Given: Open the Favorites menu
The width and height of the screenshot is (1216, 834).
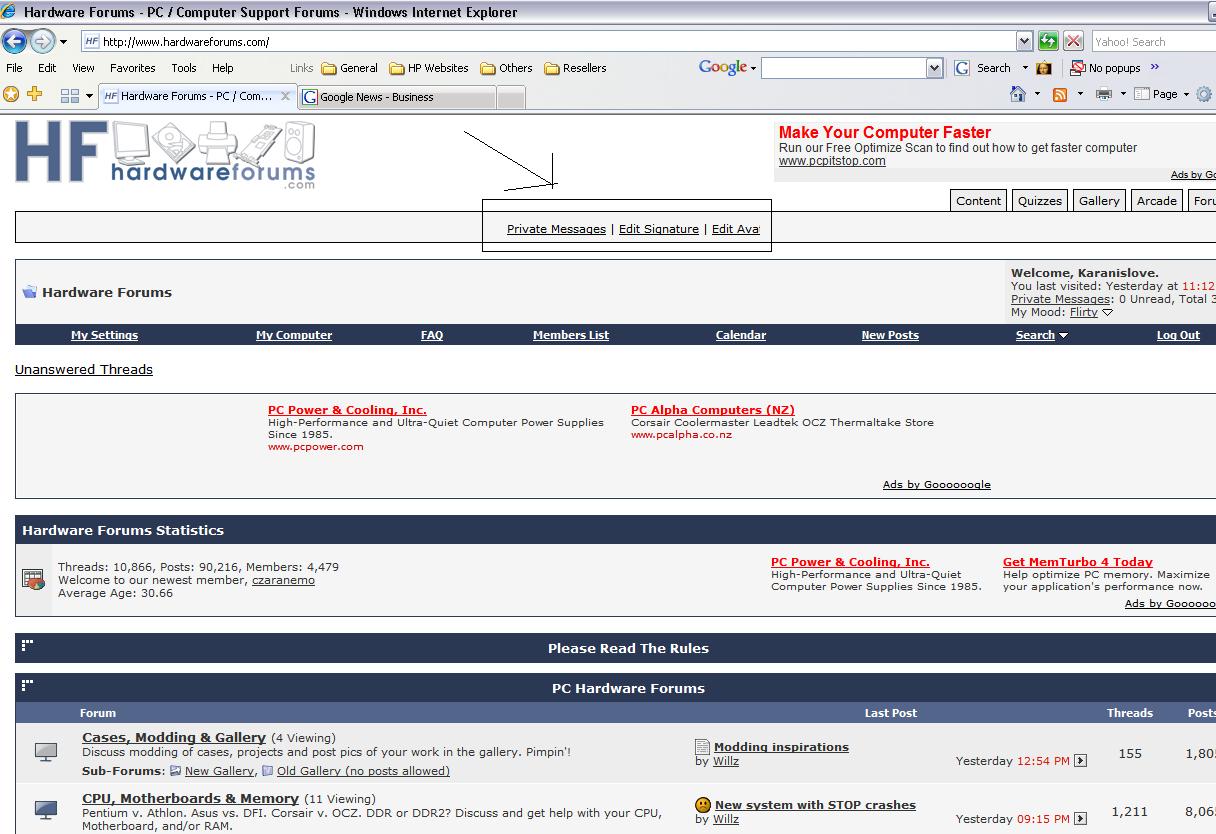Looking at the screenshot, I should [x=132, y=68].
